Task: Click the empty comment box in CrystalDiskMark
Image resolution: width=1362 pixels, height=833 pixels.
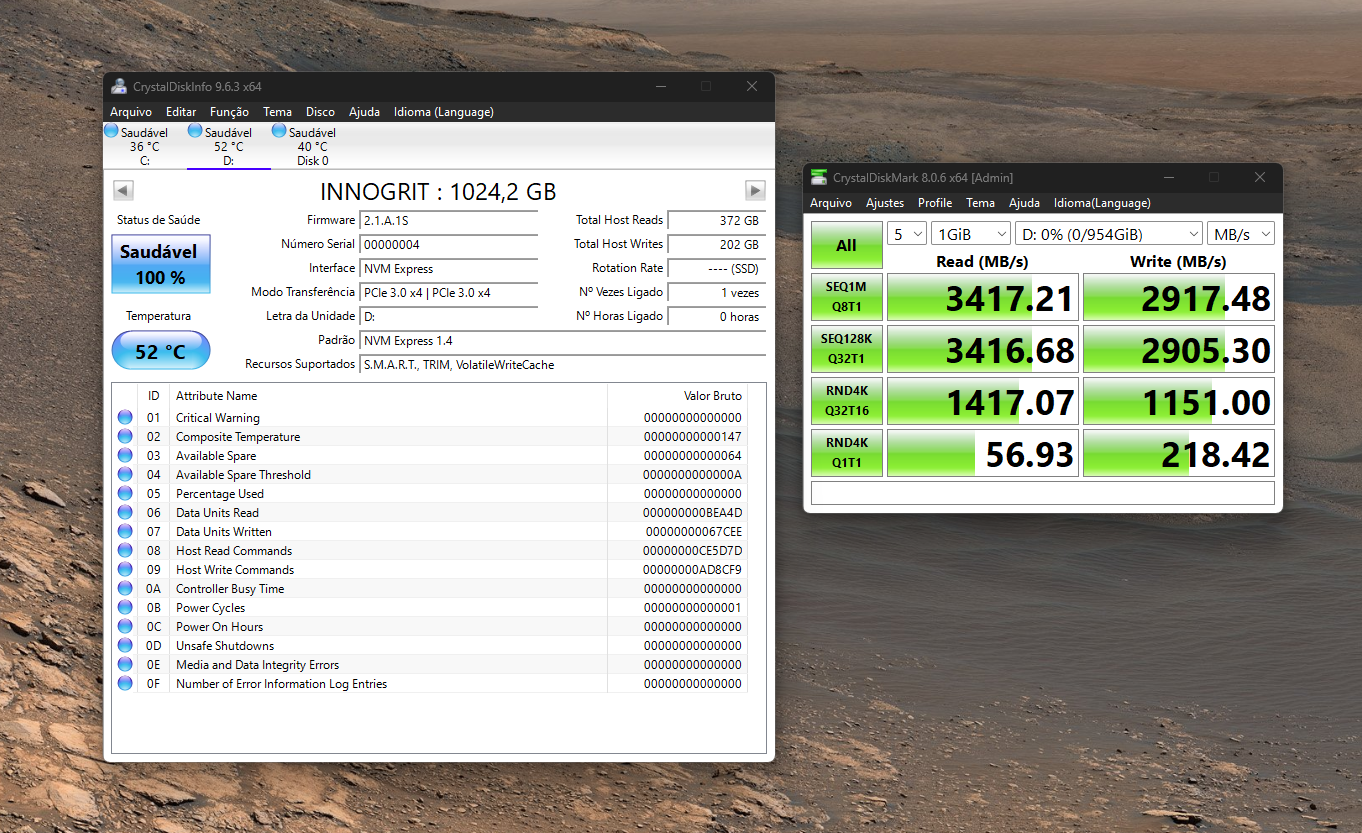Action: click(1043, 493)
